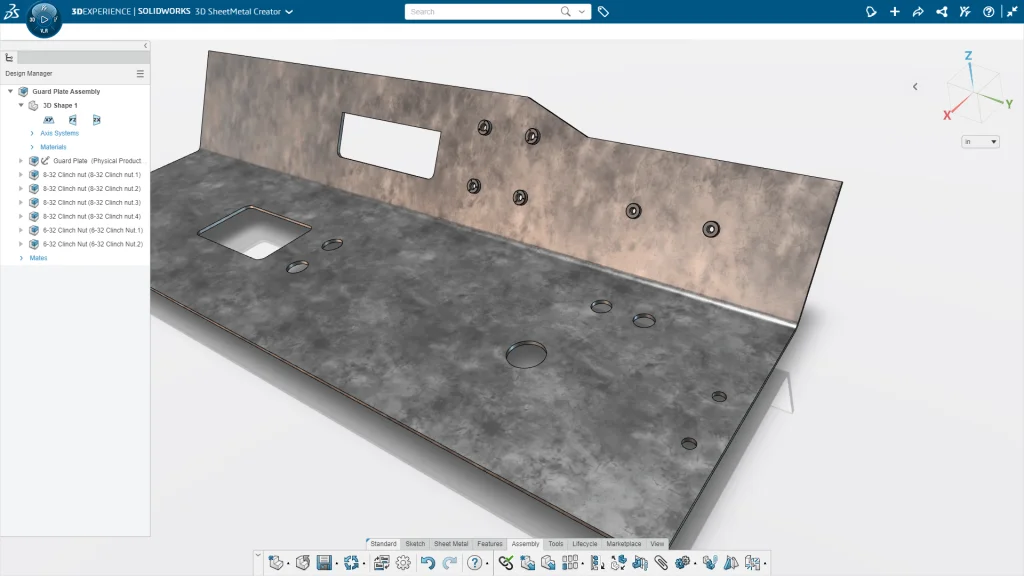The width and height of the screenshot is (1024, 576).
Task: Open the settings gear in bottom toolbar
Action: tap(404, 563)
